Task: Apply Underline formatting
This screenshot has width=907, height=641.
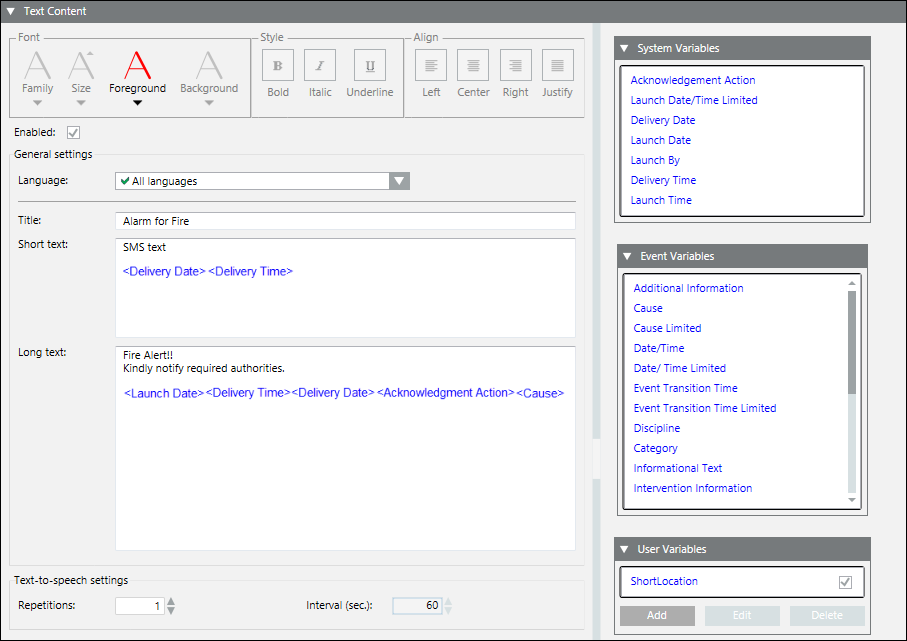Action: [370, 66]
